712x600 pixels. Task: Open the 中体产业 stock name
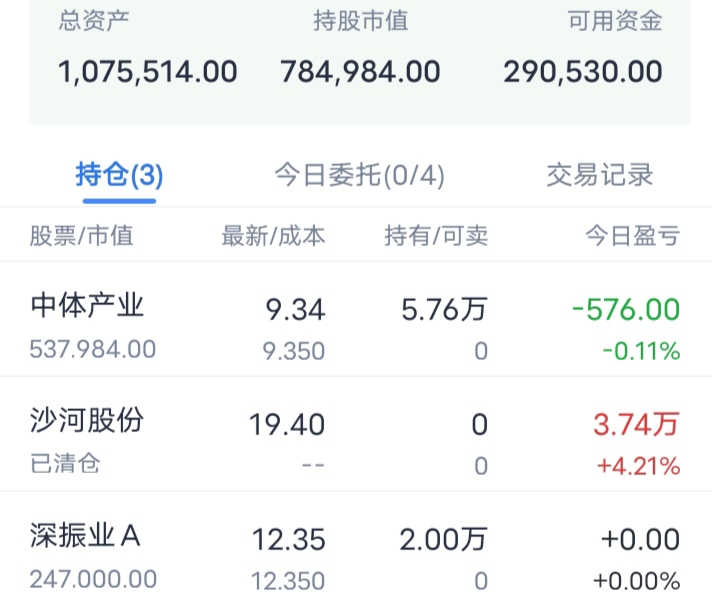tap(88, 305)
